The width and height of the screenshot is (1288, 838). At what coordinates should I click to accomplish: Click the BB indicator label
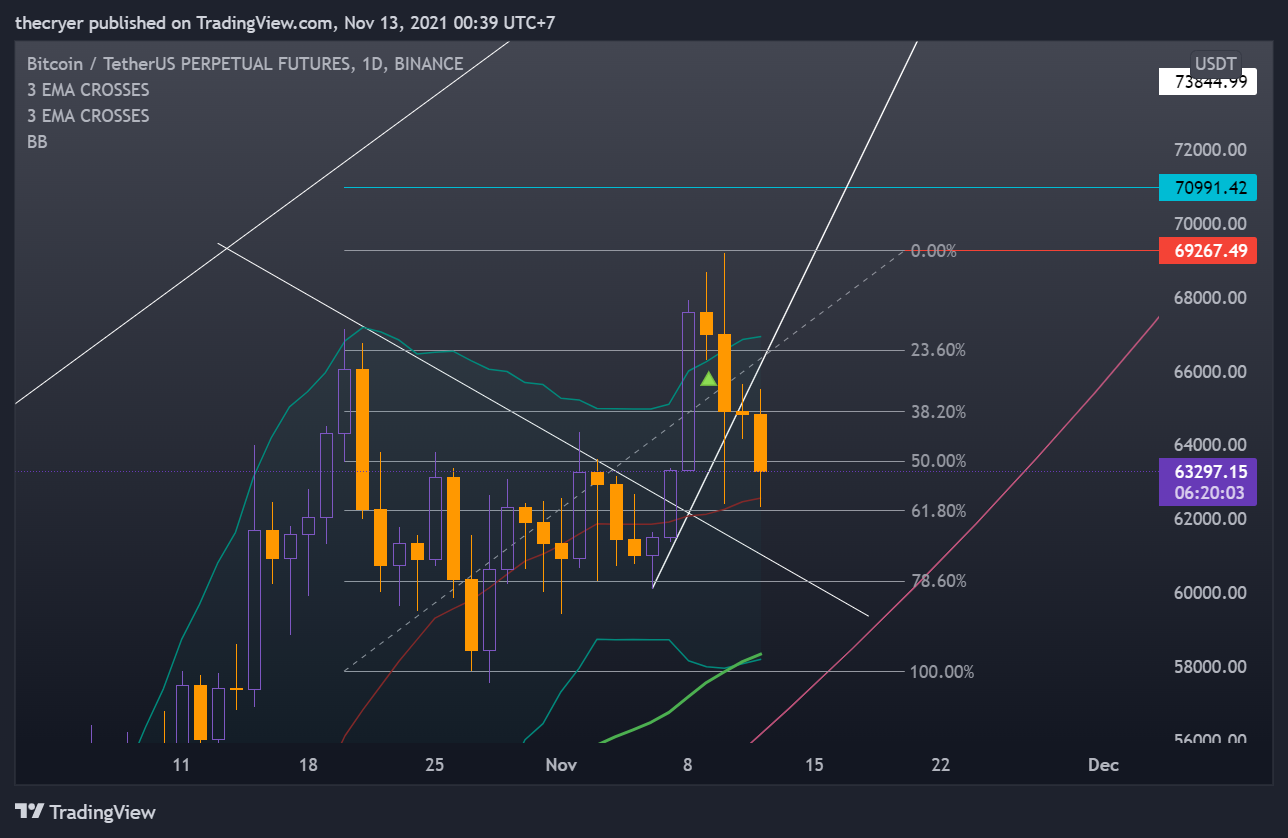pyautogui.click(x=37, y=142)
